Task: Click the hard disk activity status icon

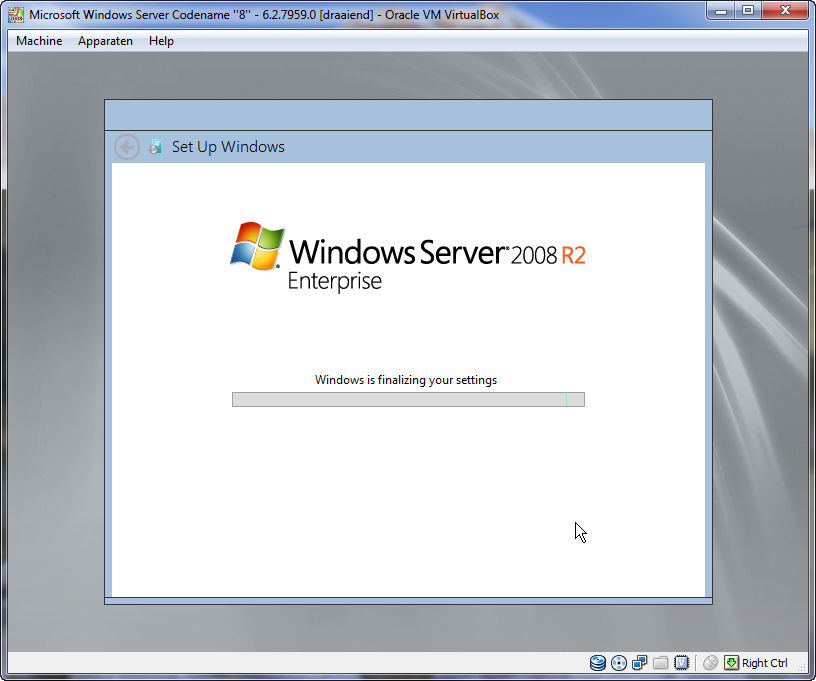Action: pyautogui.click(x=598, y=663)
